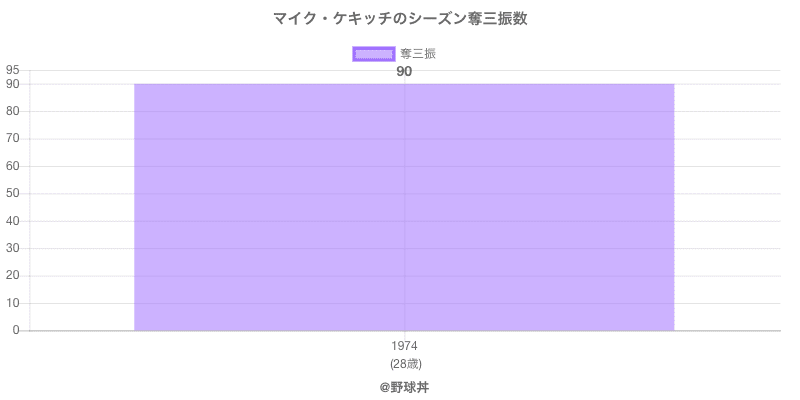Click the 95 y-axis tick label

click(x=13, y=70)
